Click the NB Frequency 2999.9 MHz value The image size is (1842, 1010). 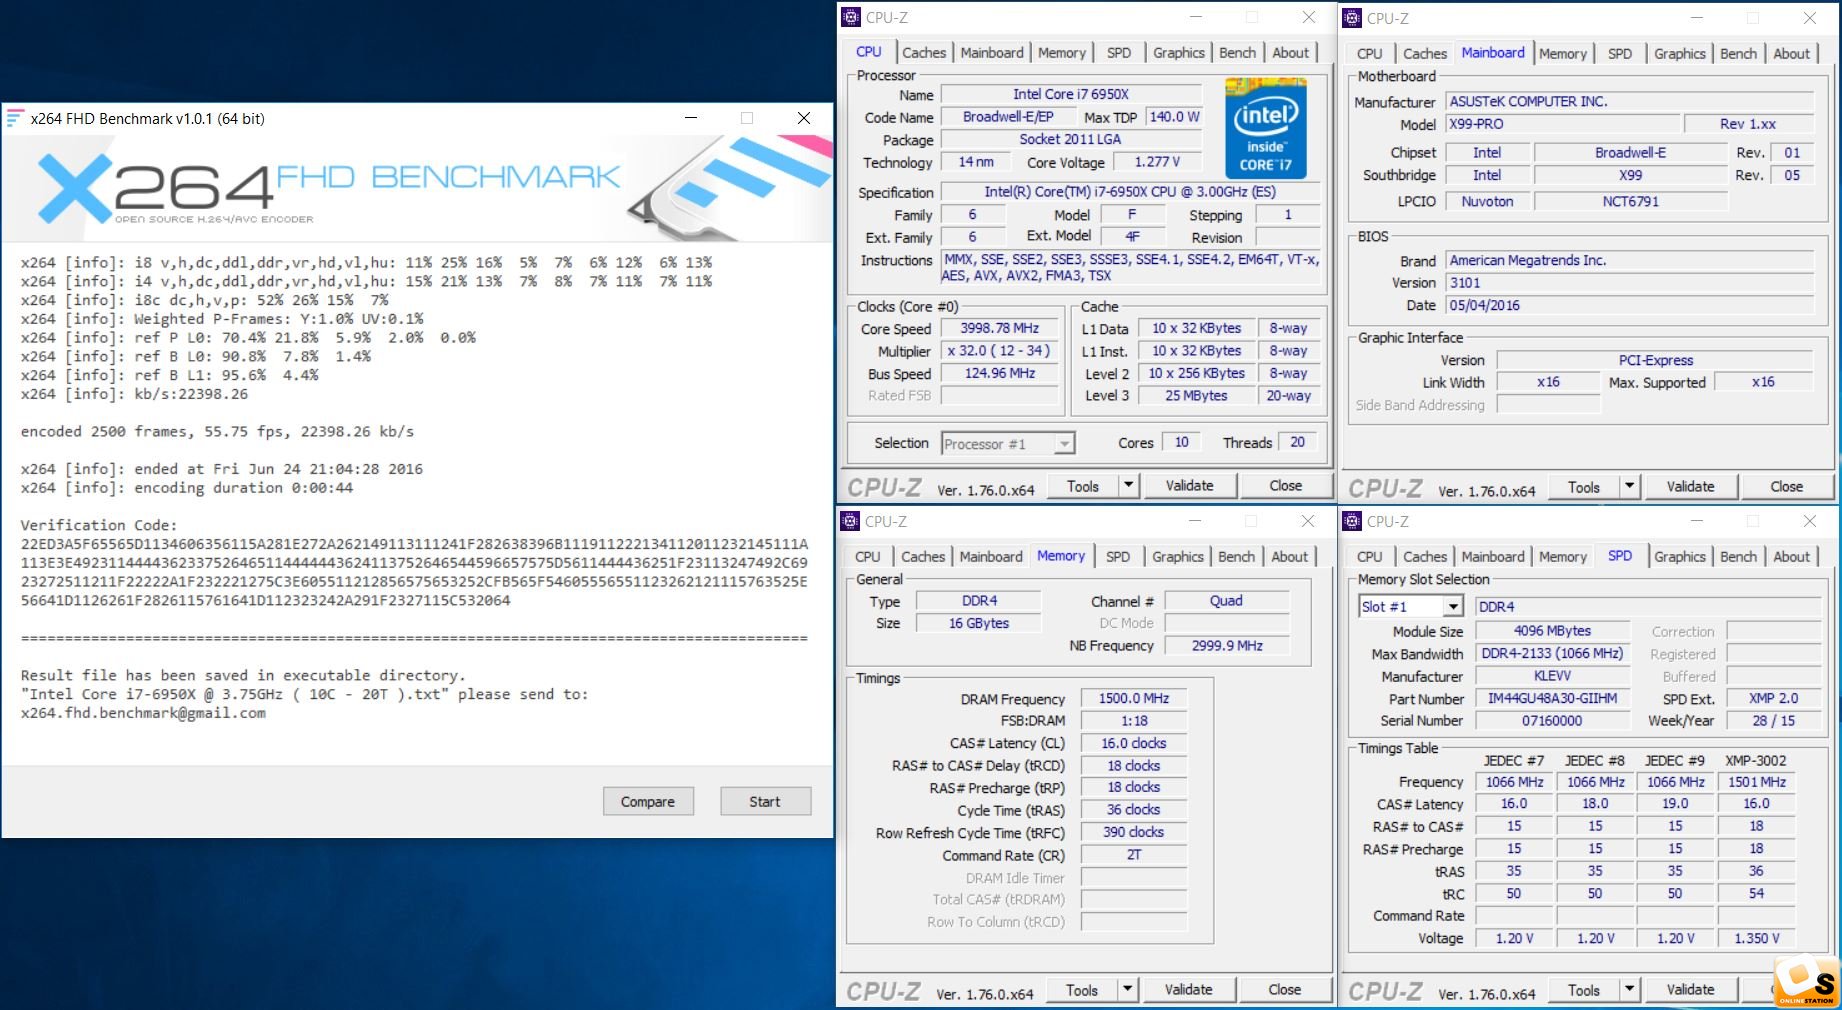click(1227, 646)
